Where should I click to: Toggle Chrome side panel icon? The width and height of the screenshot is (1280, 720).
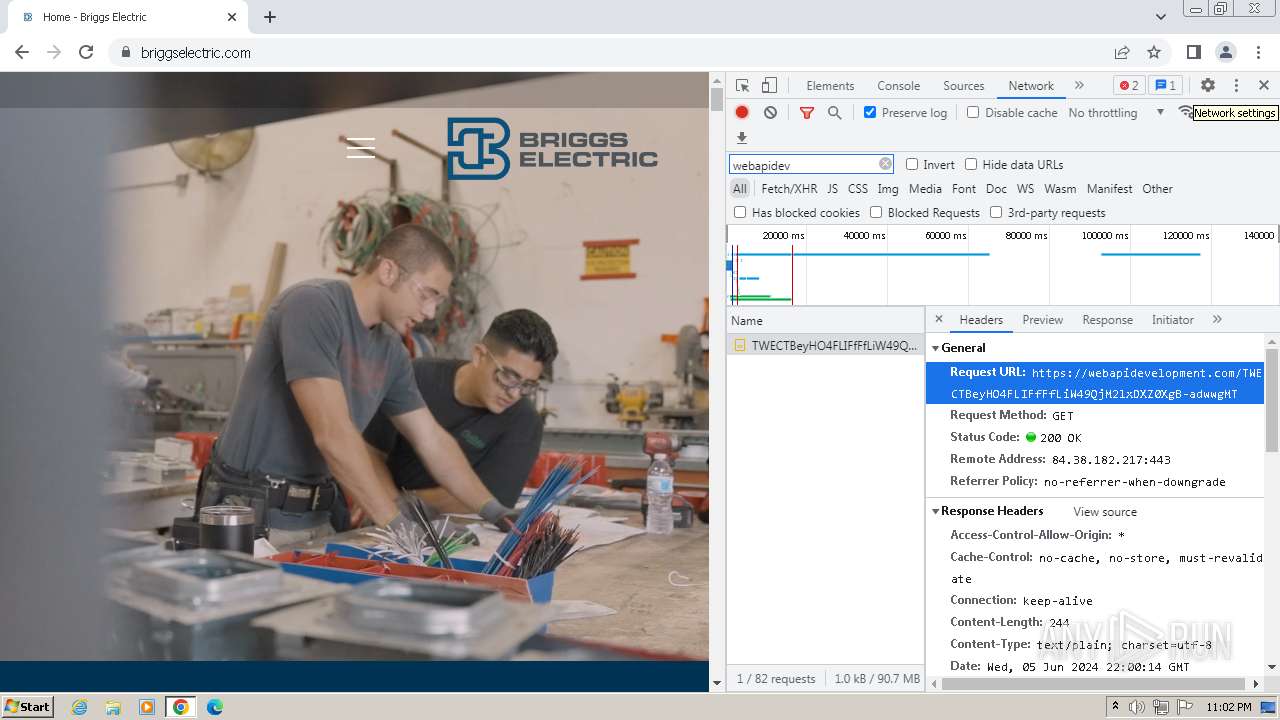click(1194, 52)
